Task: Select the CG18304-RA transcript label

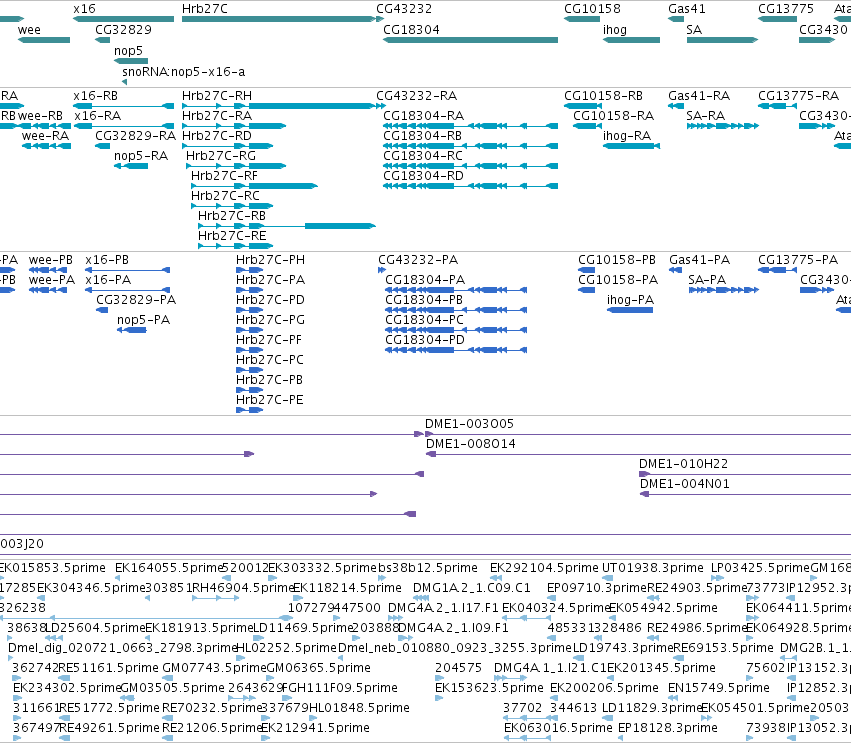Action: tap(423, 116)
